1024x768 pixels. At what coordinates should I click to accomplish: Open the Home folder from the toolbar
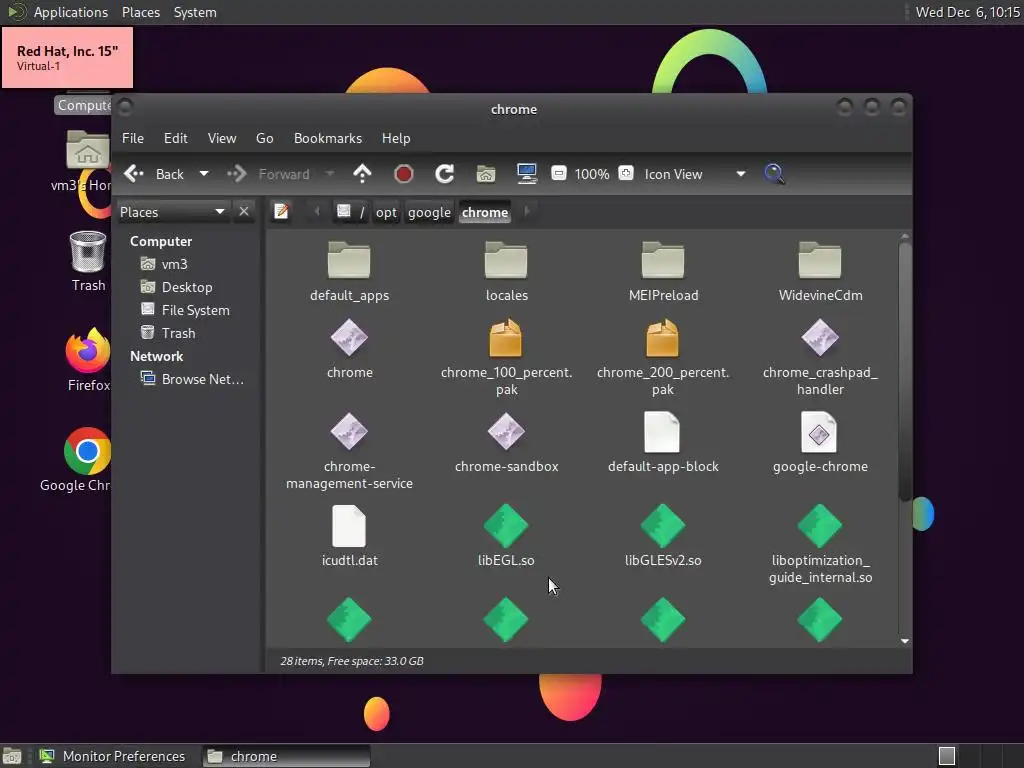(x=486, y=174)
